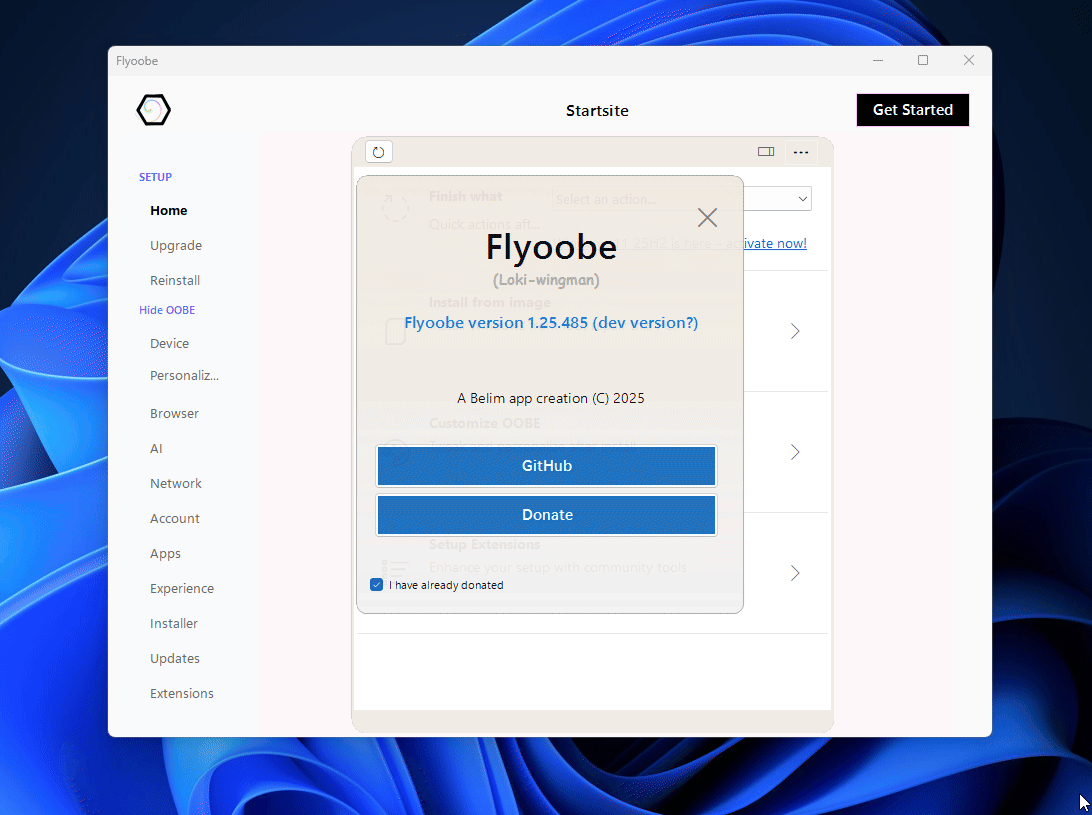1092x815 pixels.
Task: Click the refresh icon in the toolbar
Action: click(378, 151)
